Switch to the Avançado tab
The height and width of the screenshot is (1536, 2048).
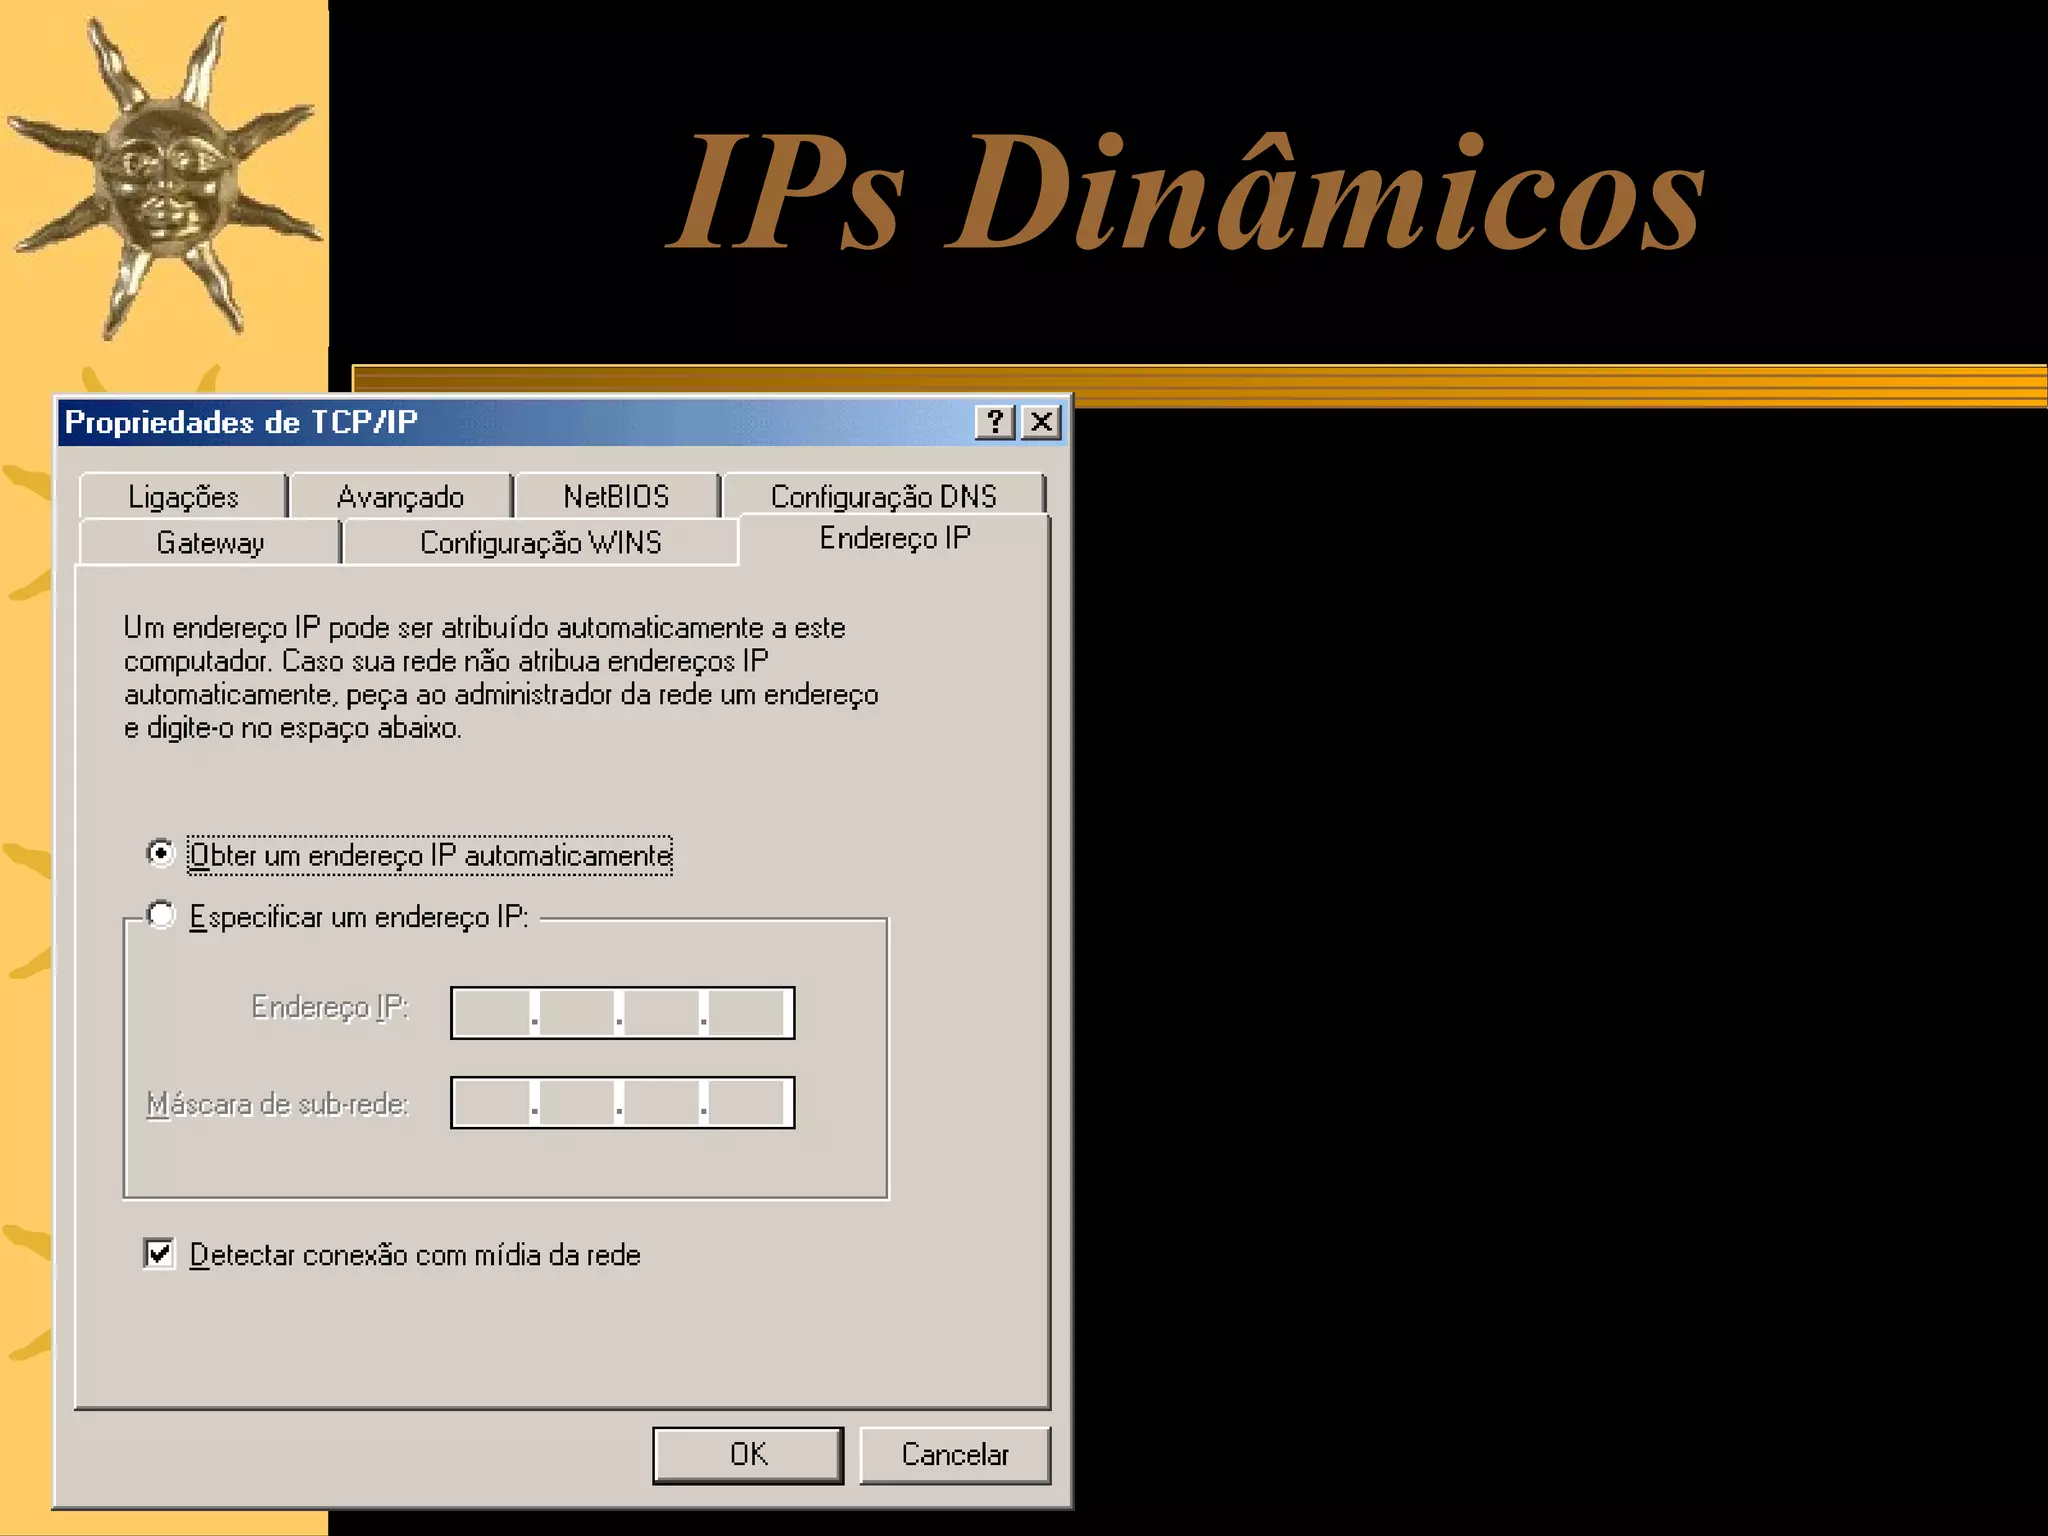click(x=400, y=496)
